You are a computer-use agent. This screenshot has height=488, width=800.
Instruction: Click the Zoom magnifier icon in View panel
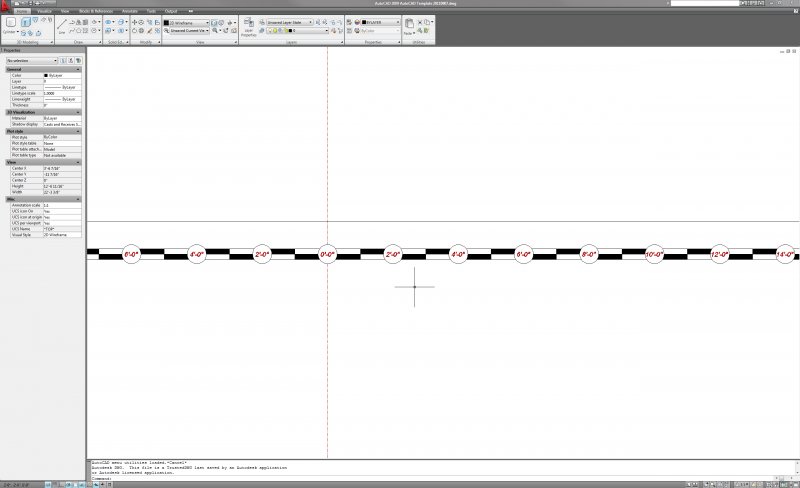(215, 31)
